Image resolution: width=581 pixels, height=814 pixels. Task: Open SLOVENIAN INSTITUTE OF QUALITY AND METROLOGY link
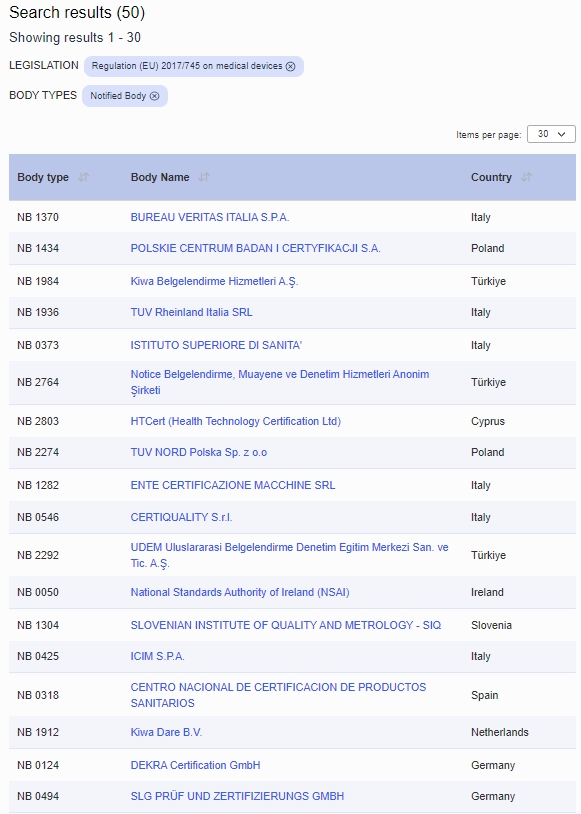coord(286,625)
